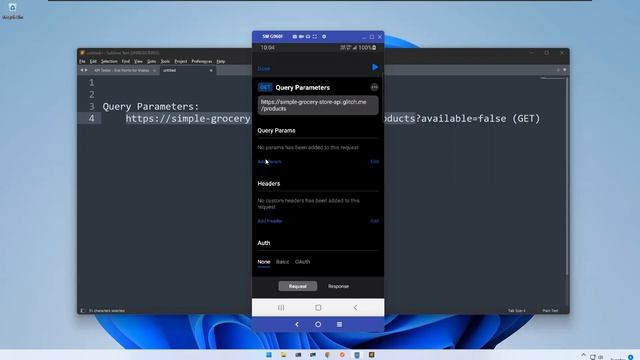This screenshot has width=640, height=360.
Task: Tap the request URL field ending in /products
Action: [318, 105]
